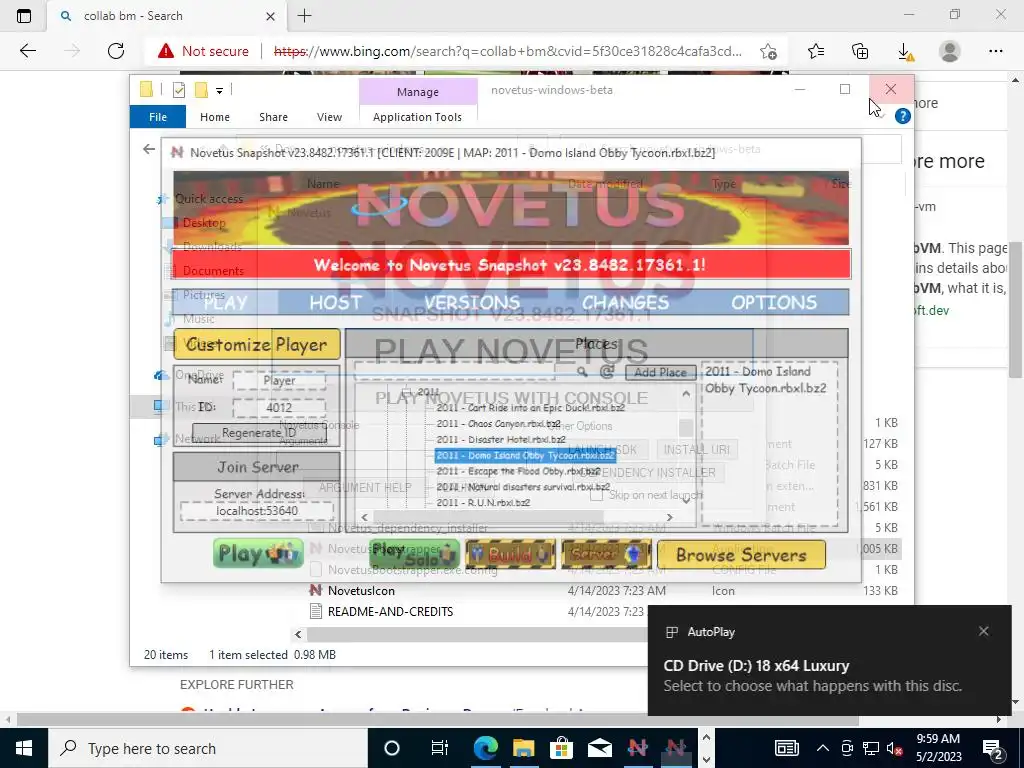This screenshot has width=1024, height=768.
Task: Switch to the HOST tab
Action: pos(336,302)
